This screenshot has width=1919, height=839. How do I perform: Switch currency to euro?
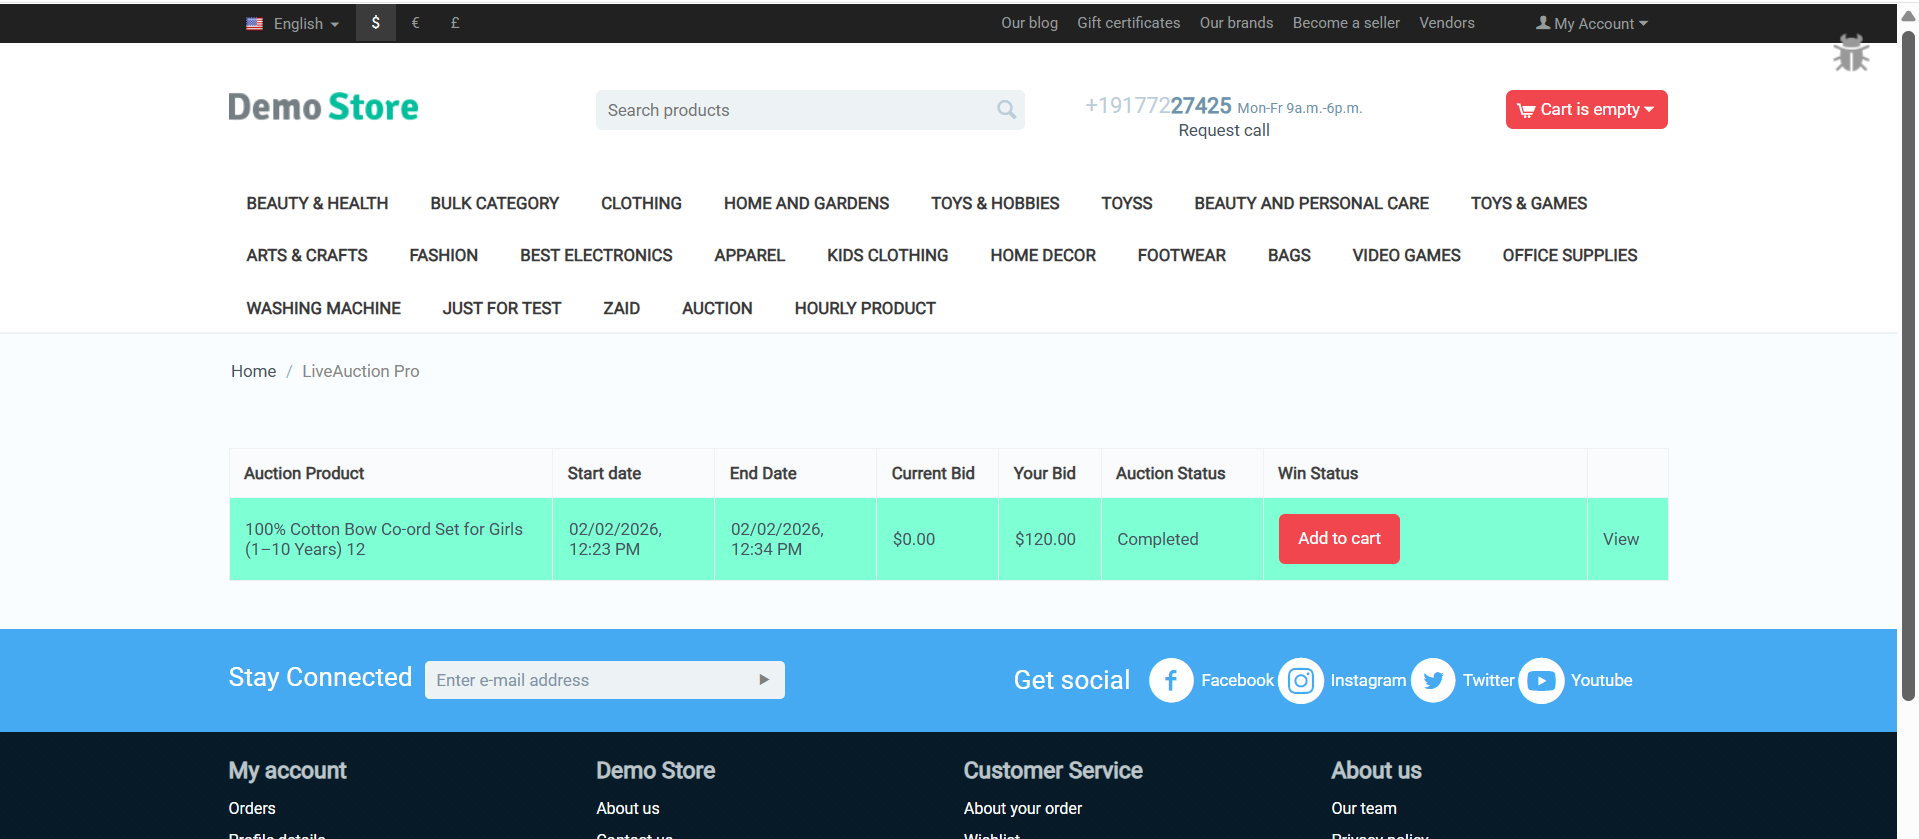point(415,22)
